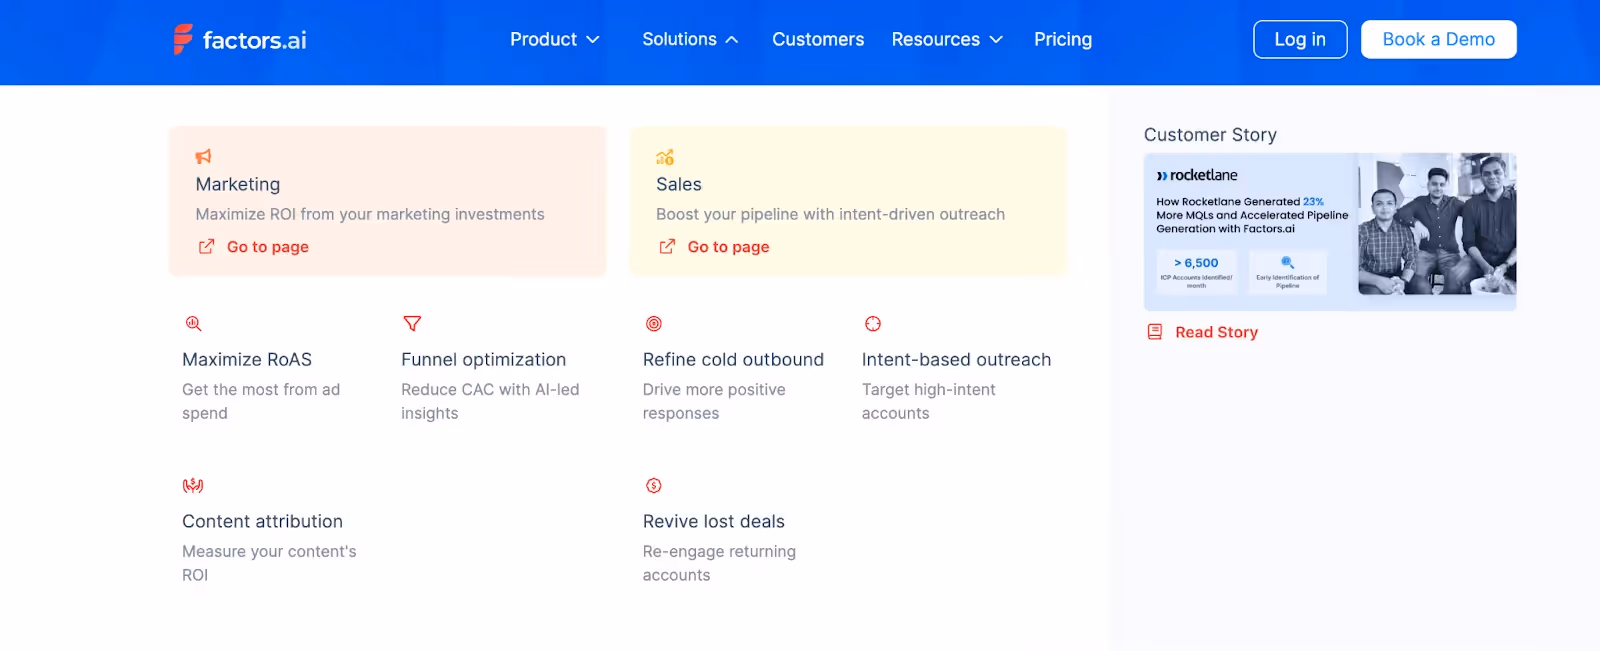The height and width of the screenshot is (651, 1600).
Task: Click the Refine cold outbound target icon
Action: pyautogui.click(x=654, y=324)
